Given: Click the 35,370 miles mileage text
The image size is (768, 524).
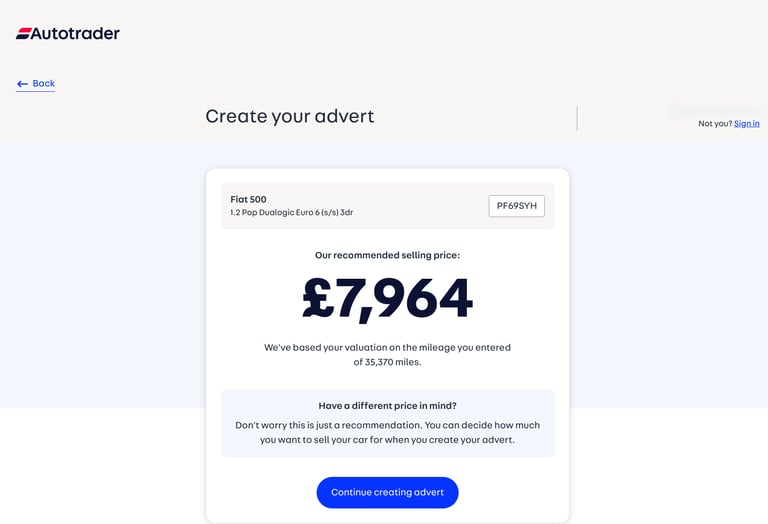Looking at the screenshot, I should [393, 362].
